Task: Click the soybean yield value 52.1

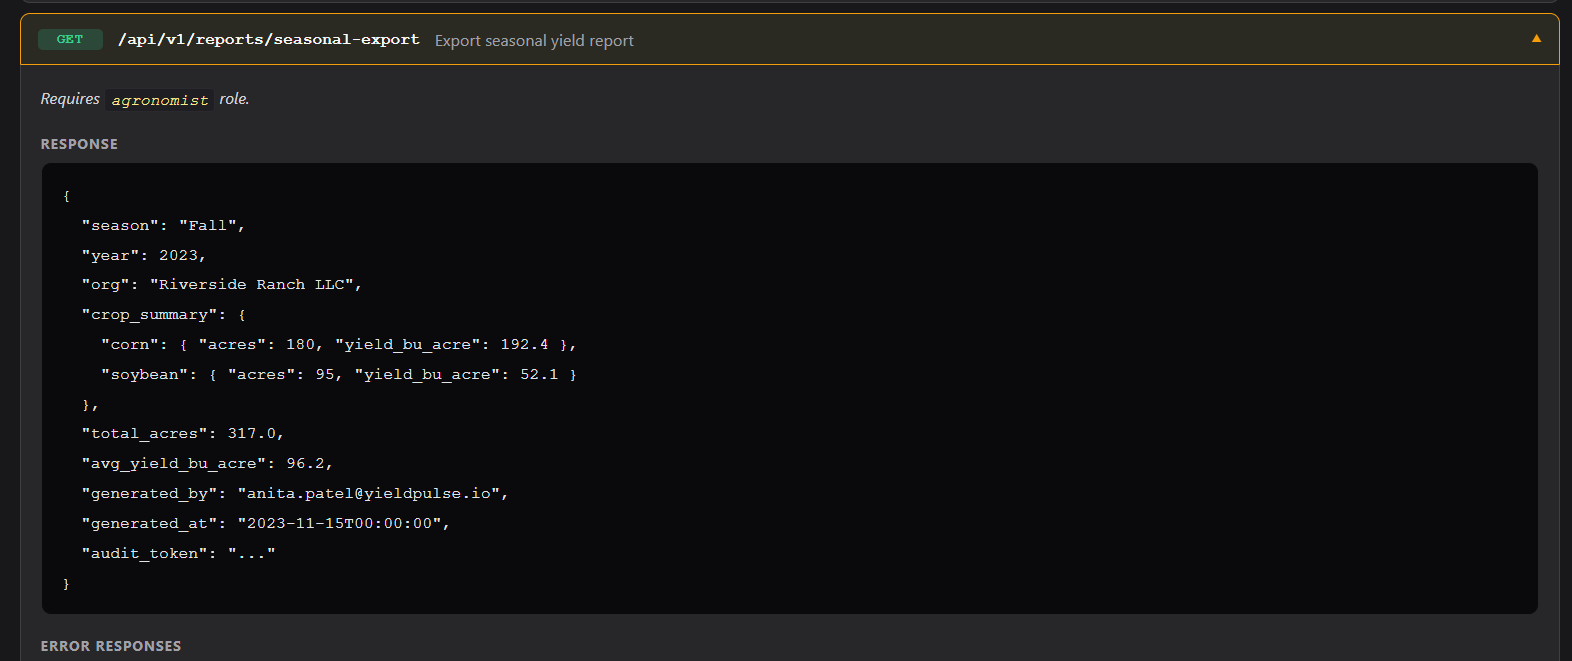Action: coord(539,375)
